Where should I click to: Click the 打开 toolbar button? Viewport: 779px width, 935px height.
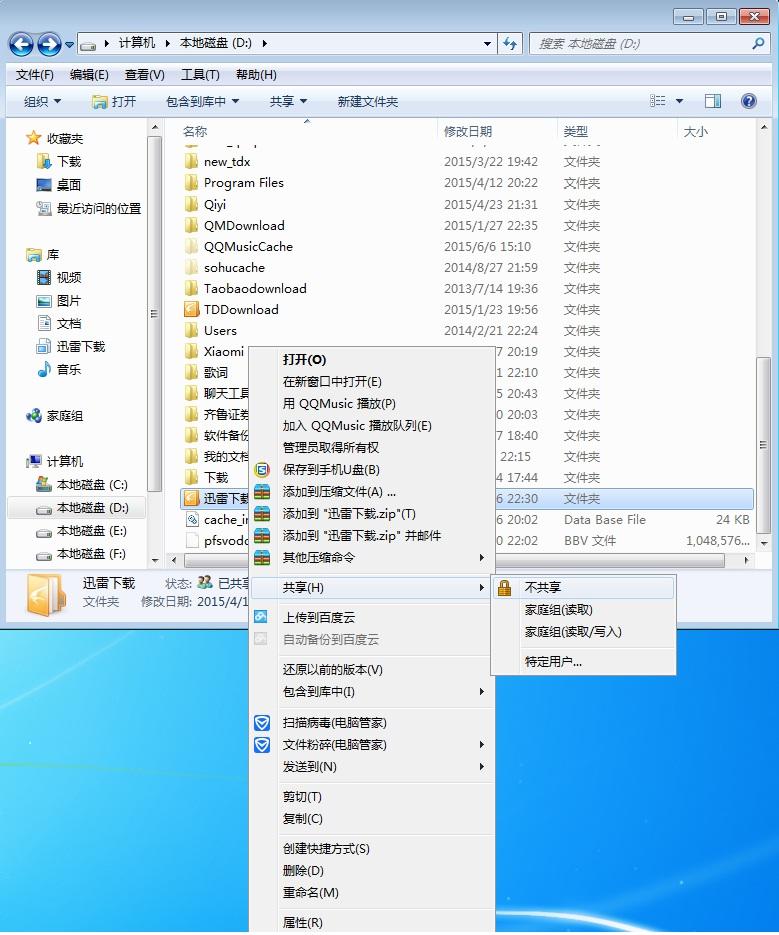[114, 101]
